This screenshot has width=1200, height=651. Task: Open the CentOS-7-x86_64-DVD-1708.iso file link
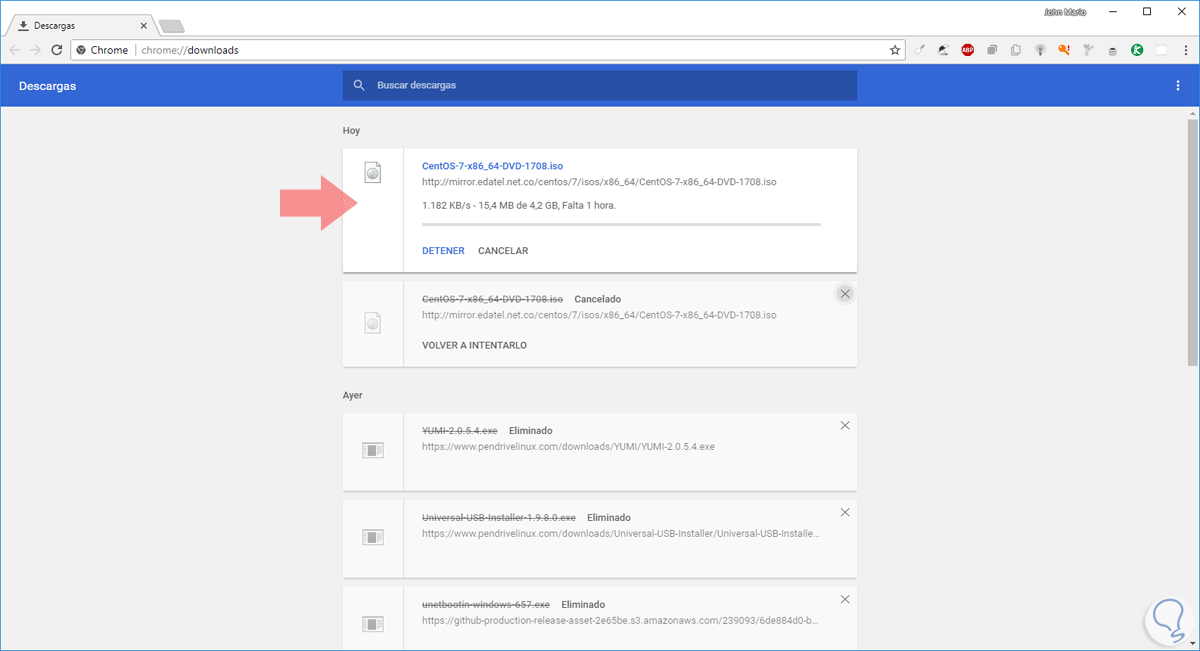[x=492, y=166]
